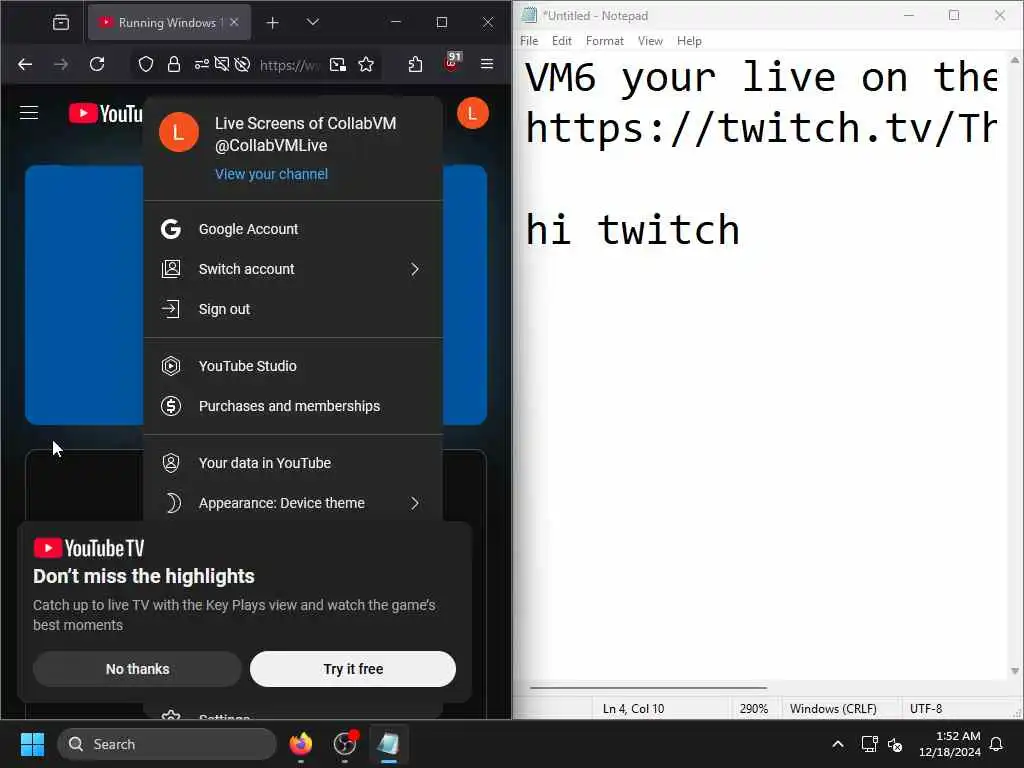Close the Running Windows tab
This screenshot has width=1024, height=768.
(x=234, y=22)
